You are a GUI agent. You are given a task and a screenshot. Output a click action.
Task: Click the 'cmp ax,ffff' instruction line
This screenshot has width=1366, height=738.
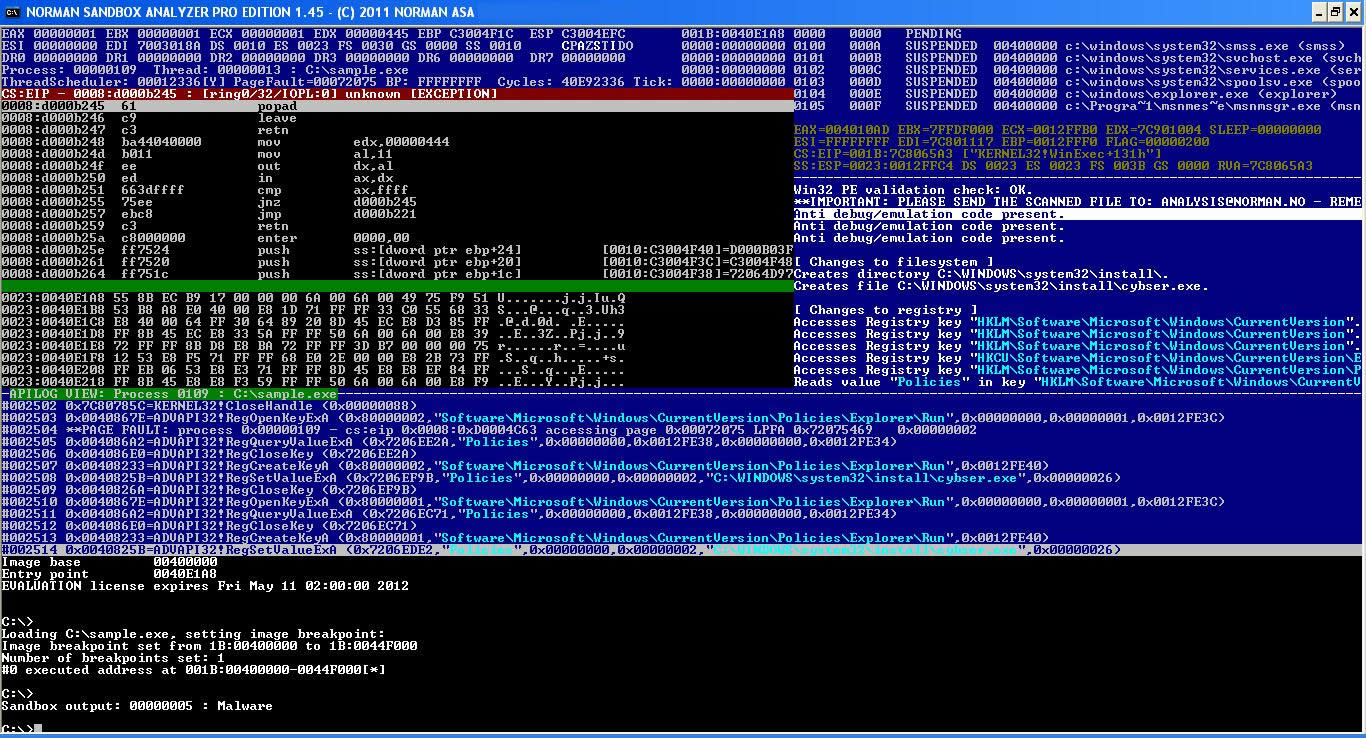(x=397, y=190)
